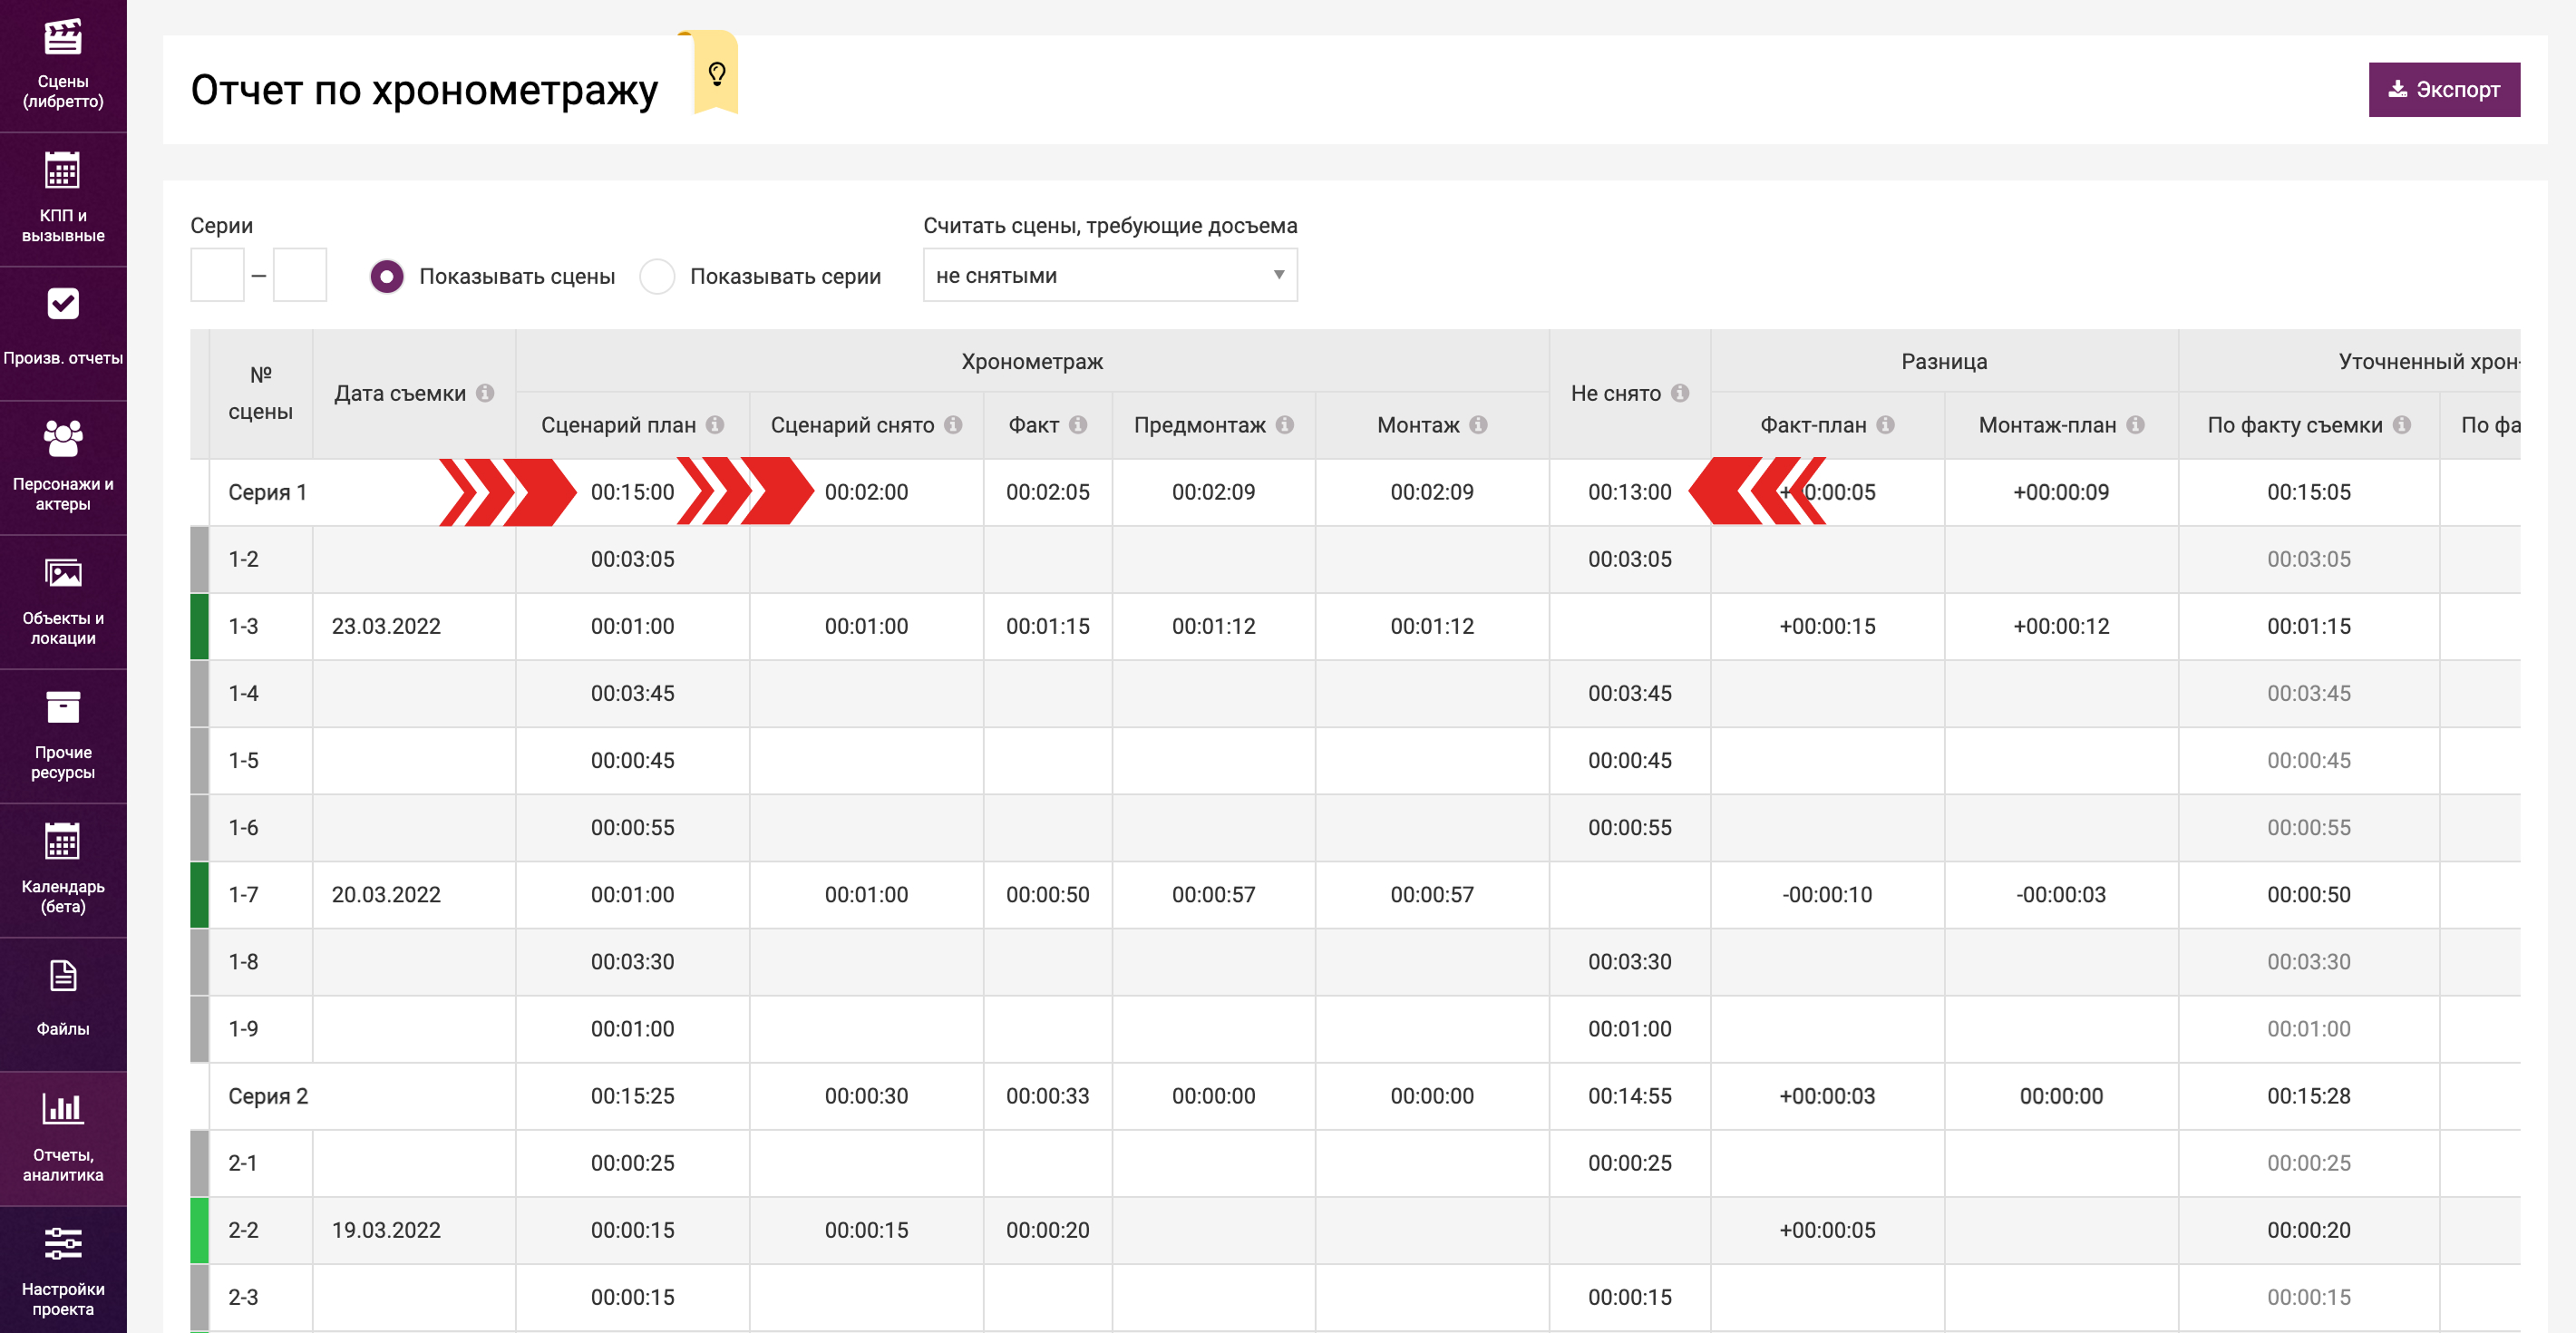Open Отчеты, аналитика menu item
The image size is (2576, 1333).
coord(62,1138)
